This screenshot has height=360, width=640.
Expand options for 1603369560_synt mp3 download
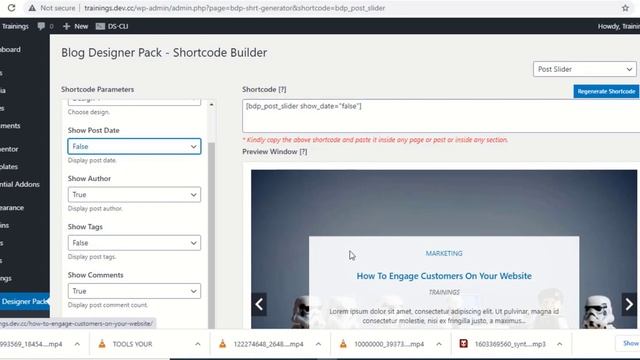point(560,344)
